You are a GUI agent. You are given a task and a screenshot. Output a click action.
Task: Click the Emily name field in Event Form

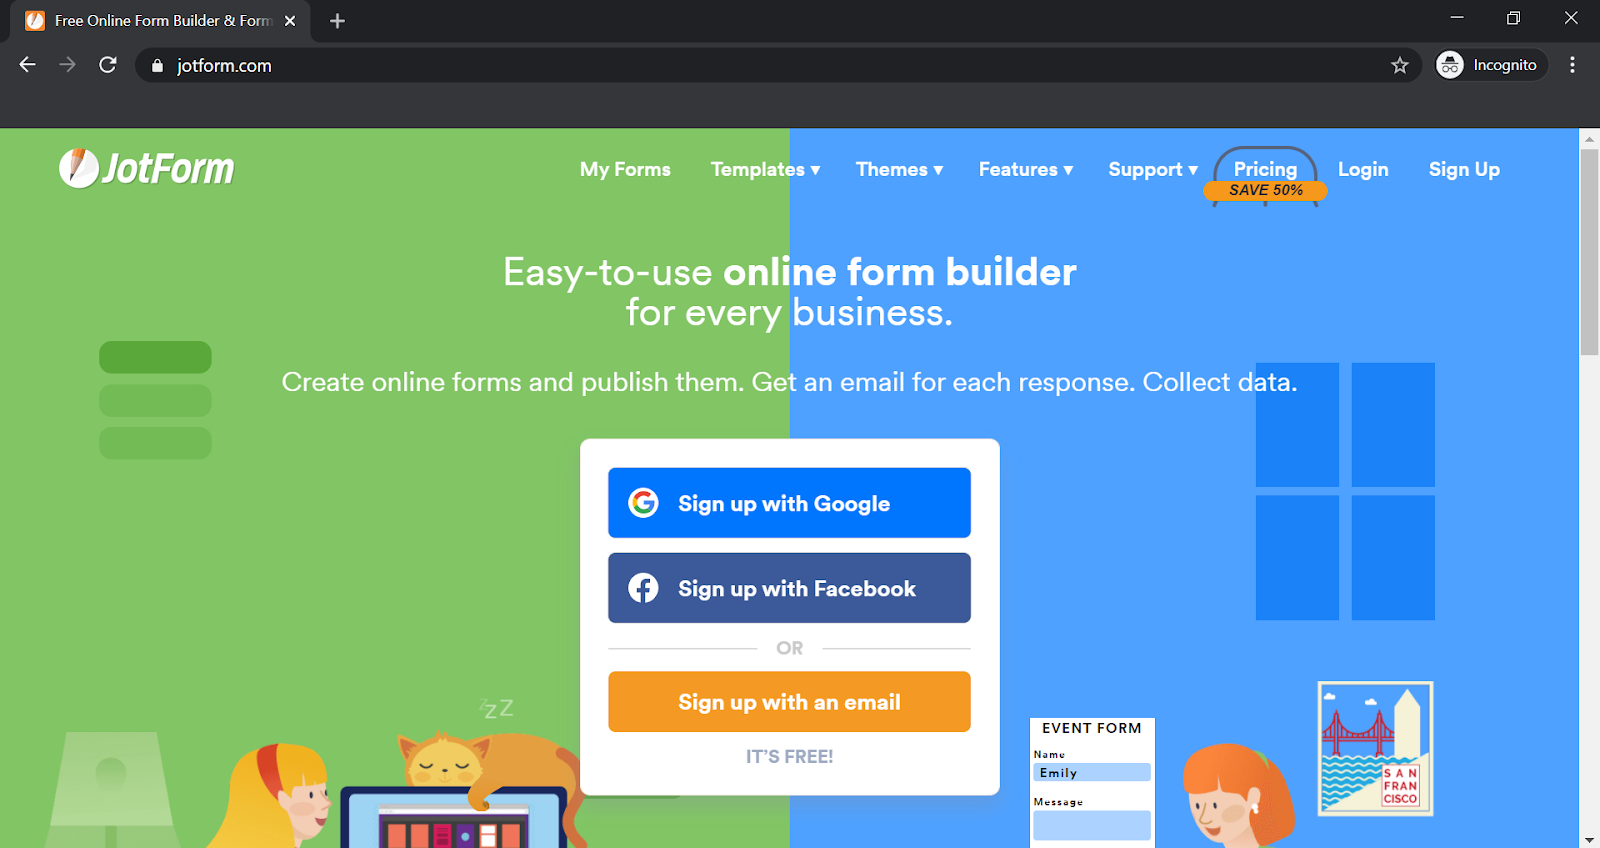[1092, 772]
